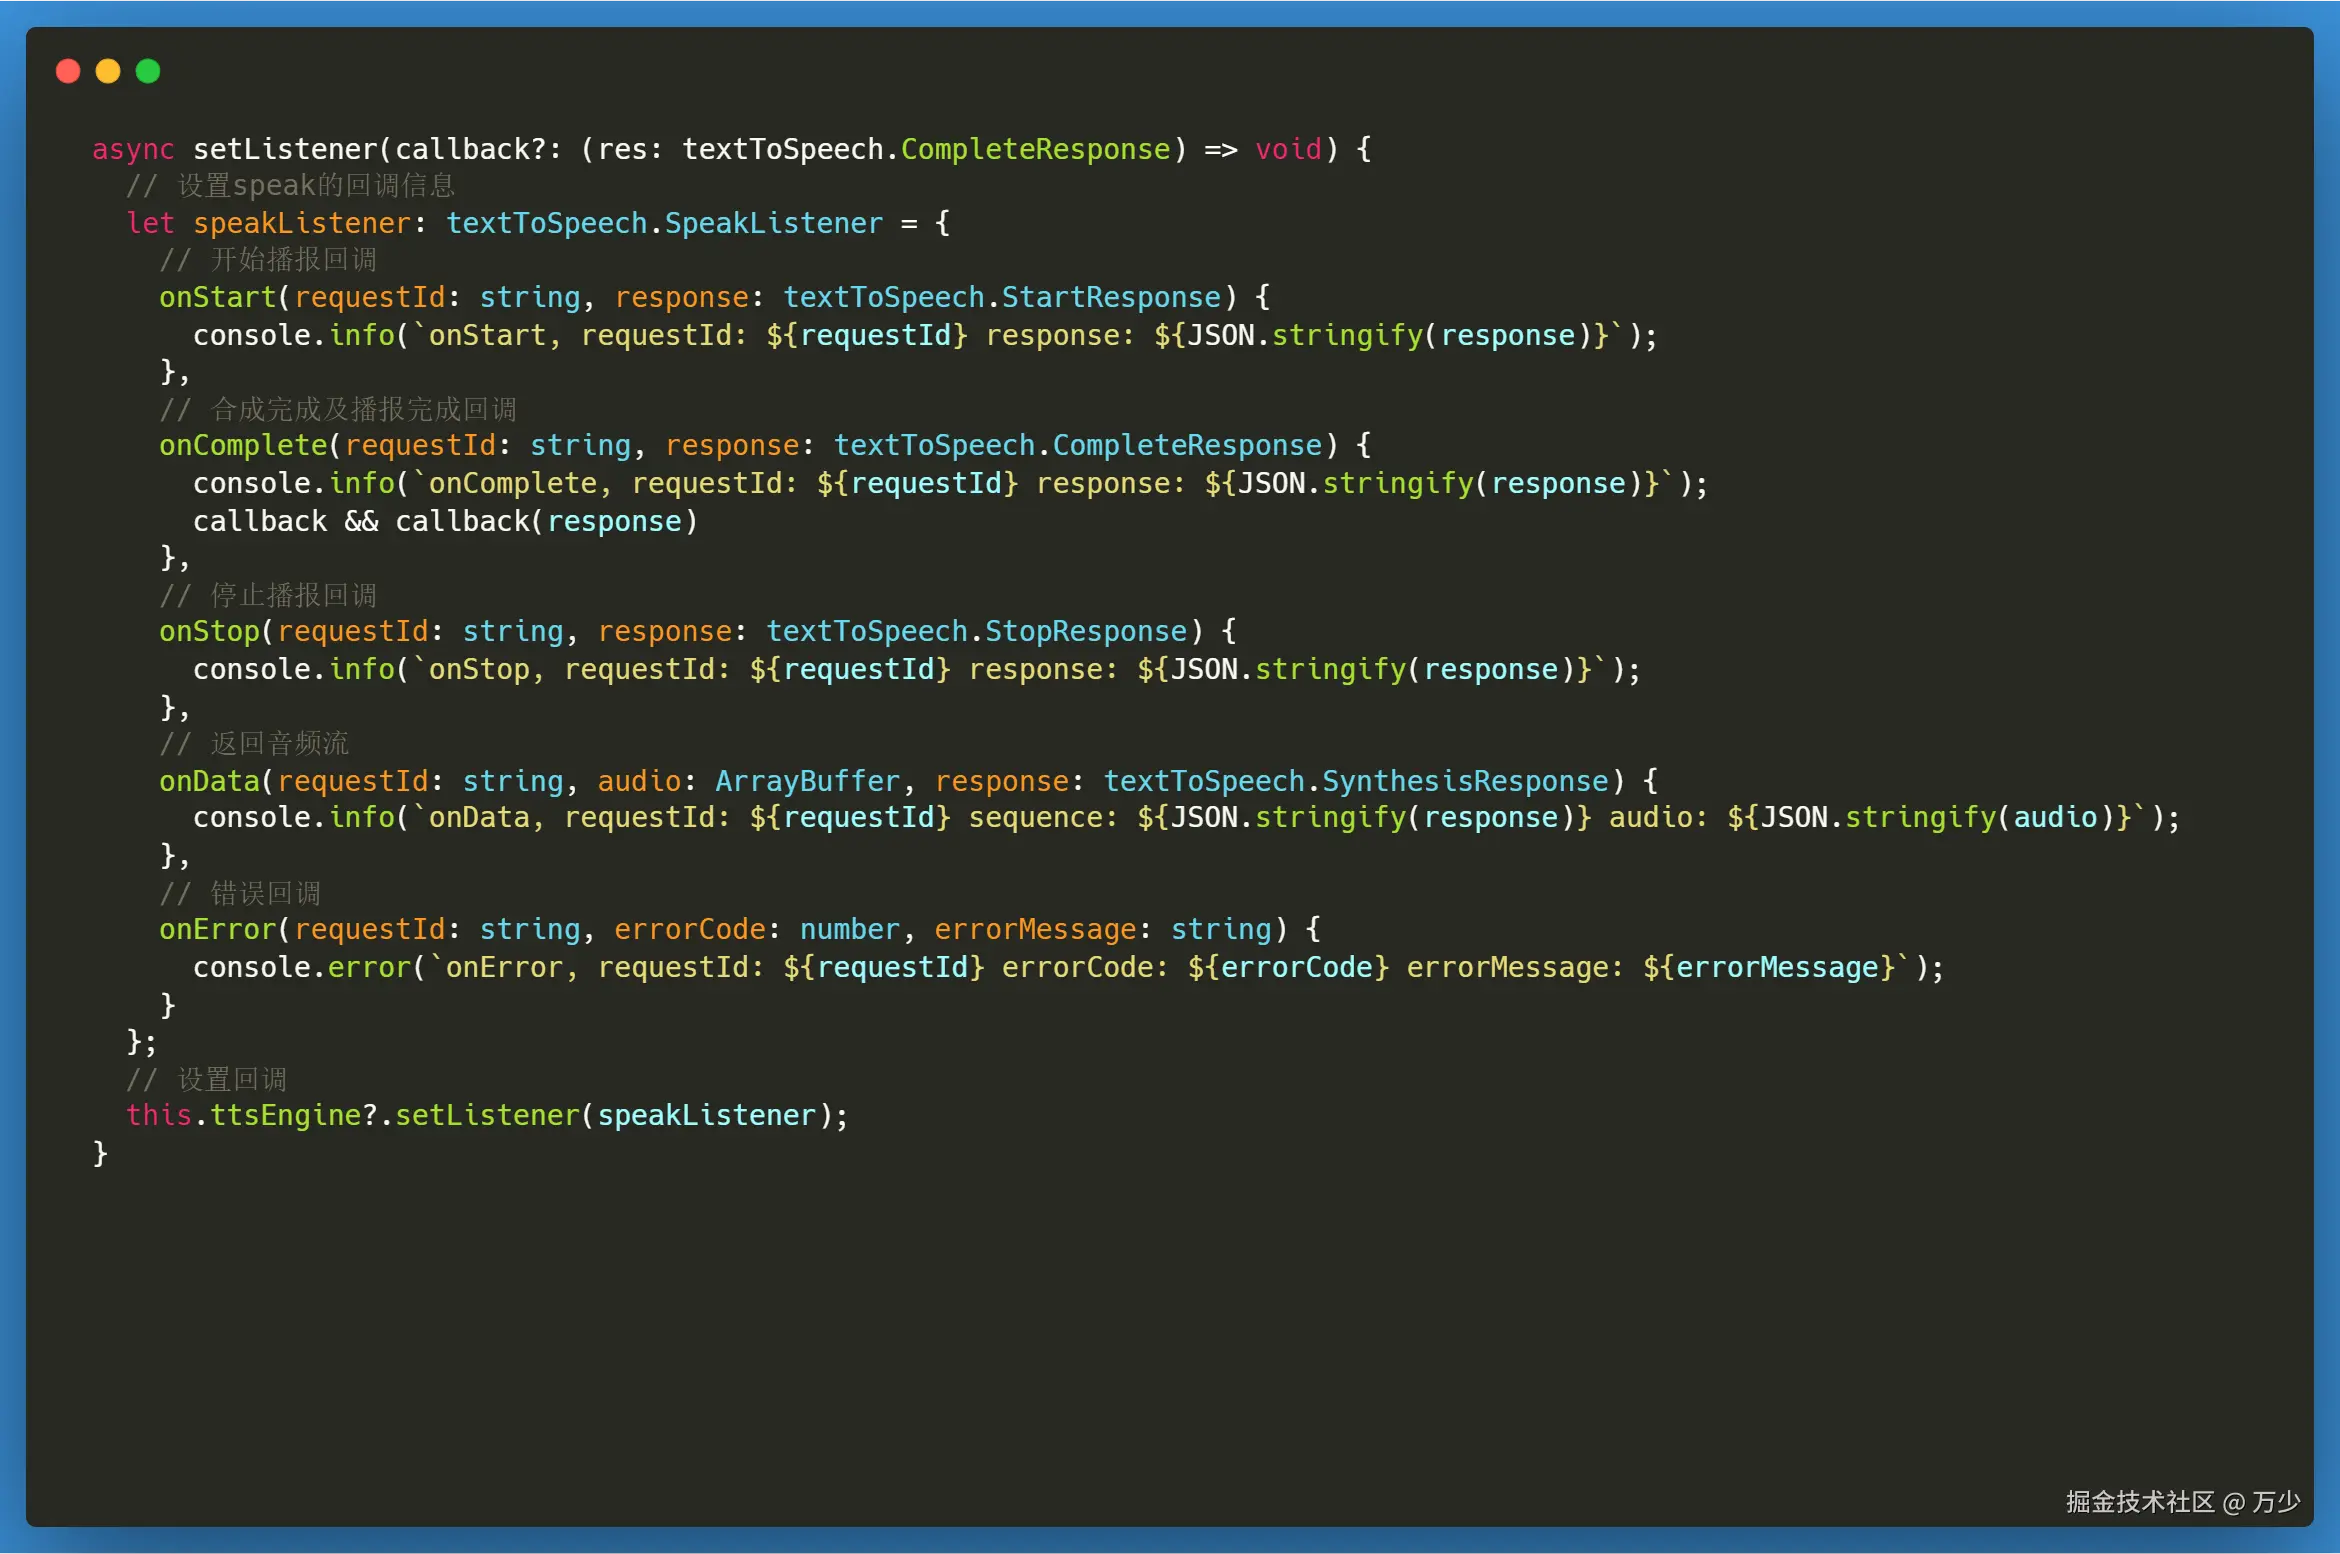The image size is (2340, 1554).
Task: Click the ArrayBuffer type text
Action: point(807,781)
